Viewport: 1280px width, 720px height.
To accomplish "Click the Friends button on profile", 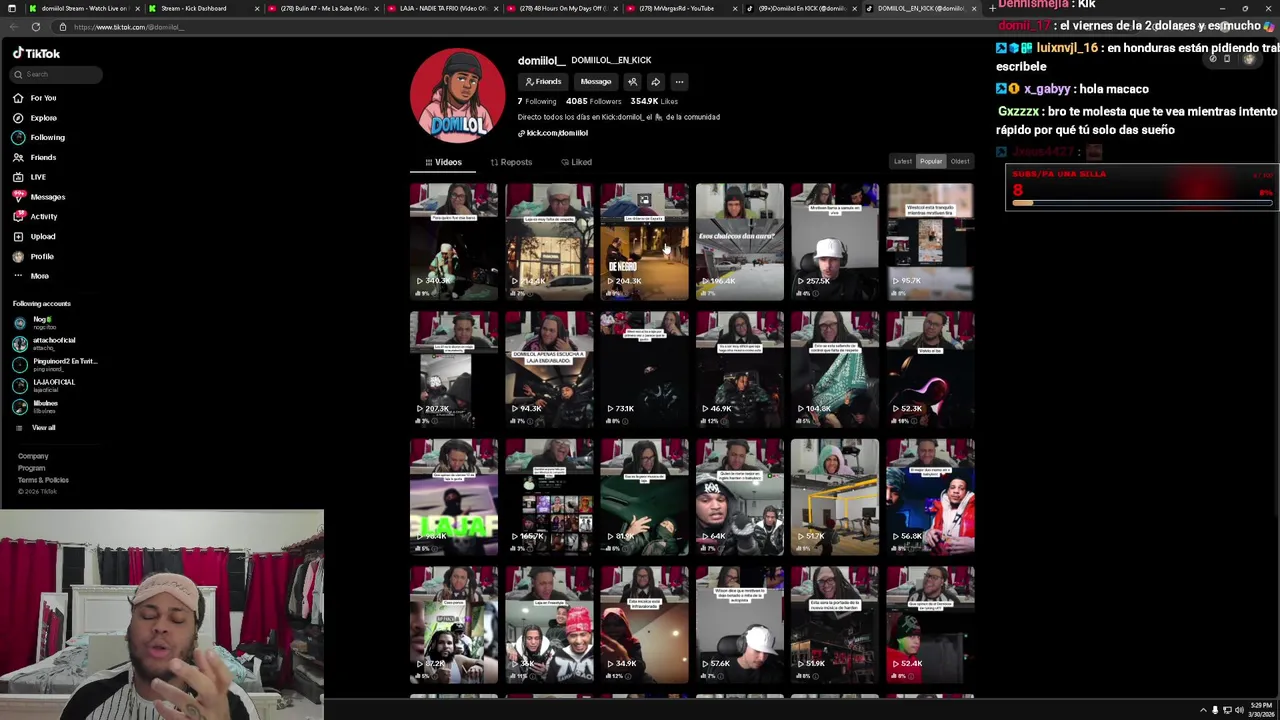I will (x=543, y=82).
